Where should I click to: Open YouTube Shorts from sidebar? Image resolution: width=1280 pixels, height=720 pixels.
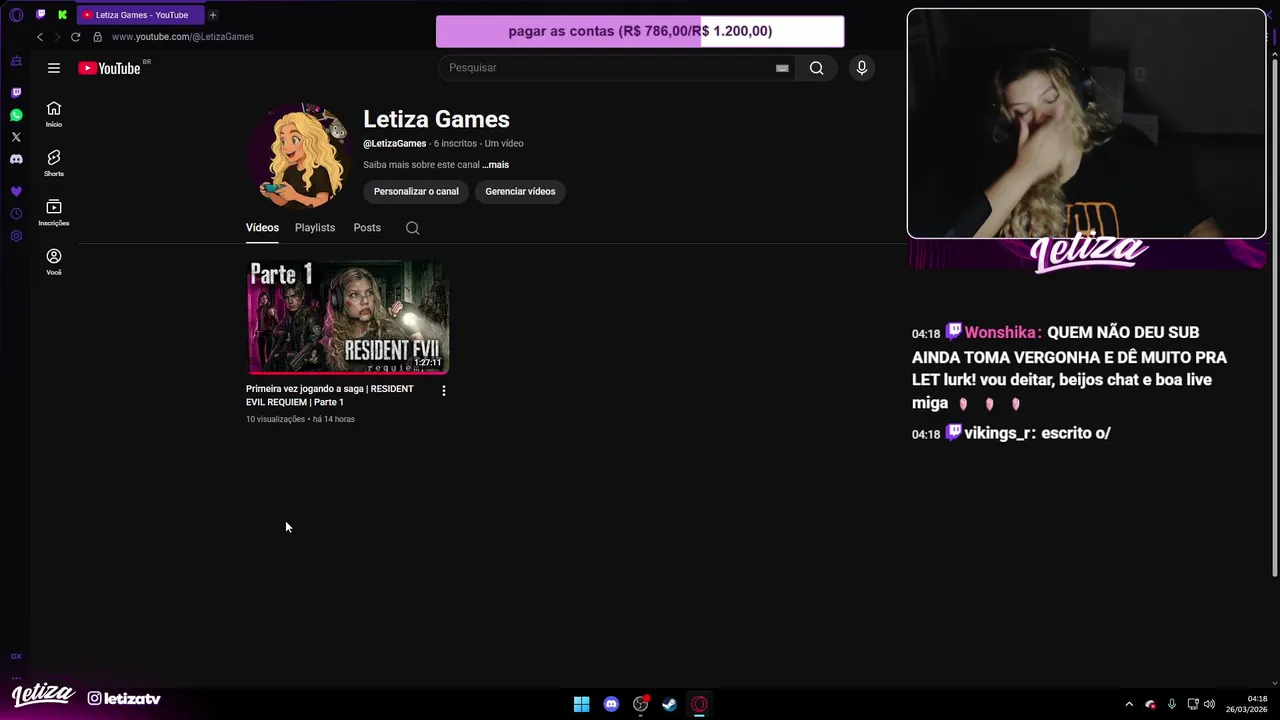(x=54, y=163)
